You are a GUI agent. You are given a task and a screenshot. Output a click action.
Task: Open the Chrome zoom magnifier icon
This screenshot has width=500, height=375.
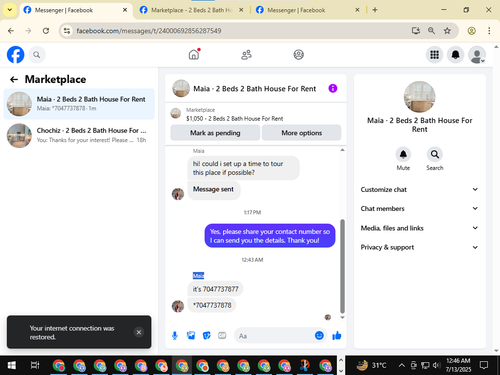click(431, 31)
